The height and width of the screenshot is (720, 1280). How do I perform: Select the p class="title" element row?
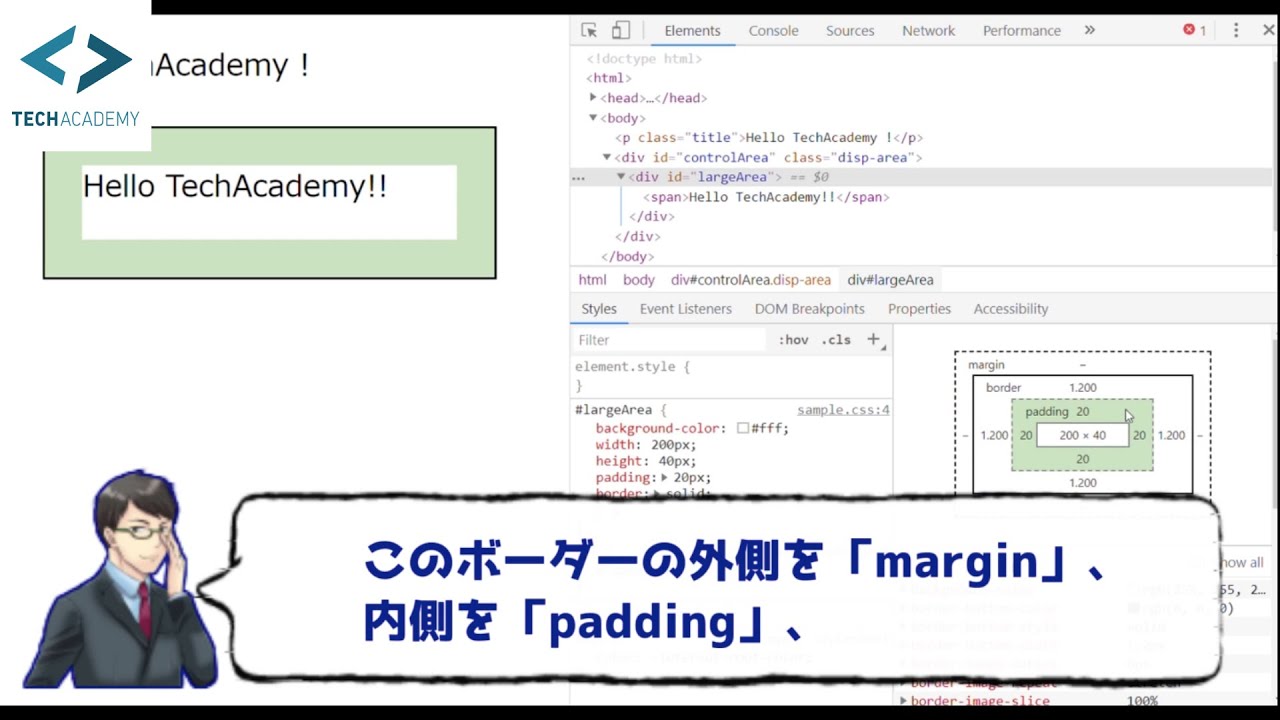pos(769,138)
